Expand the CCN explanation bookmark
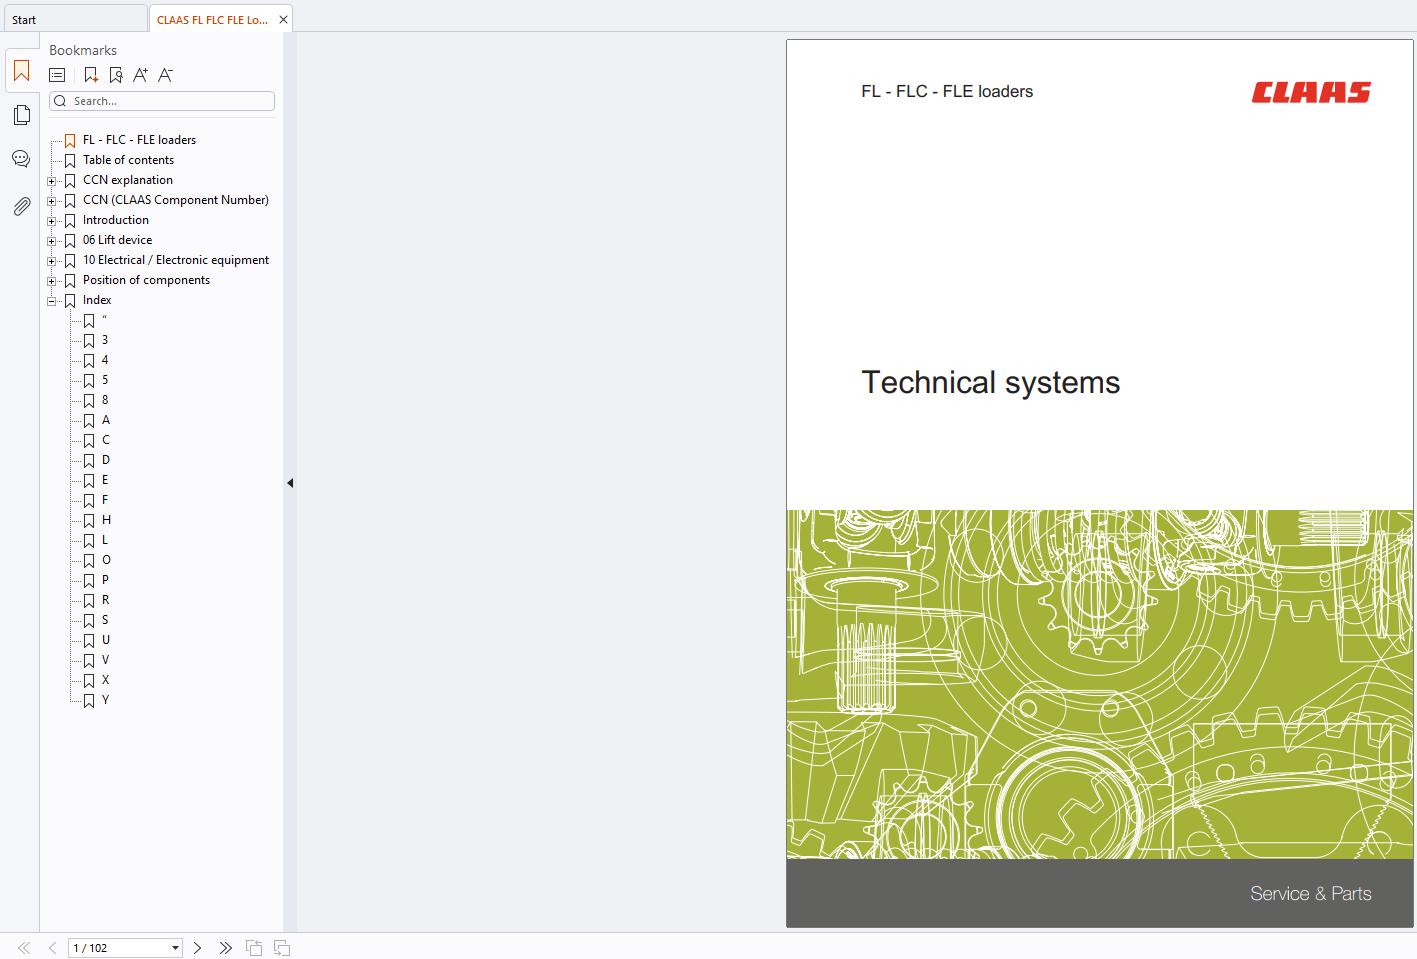Image resolution: width=1417 pixels, height=959 pixels. click(52, 181)
